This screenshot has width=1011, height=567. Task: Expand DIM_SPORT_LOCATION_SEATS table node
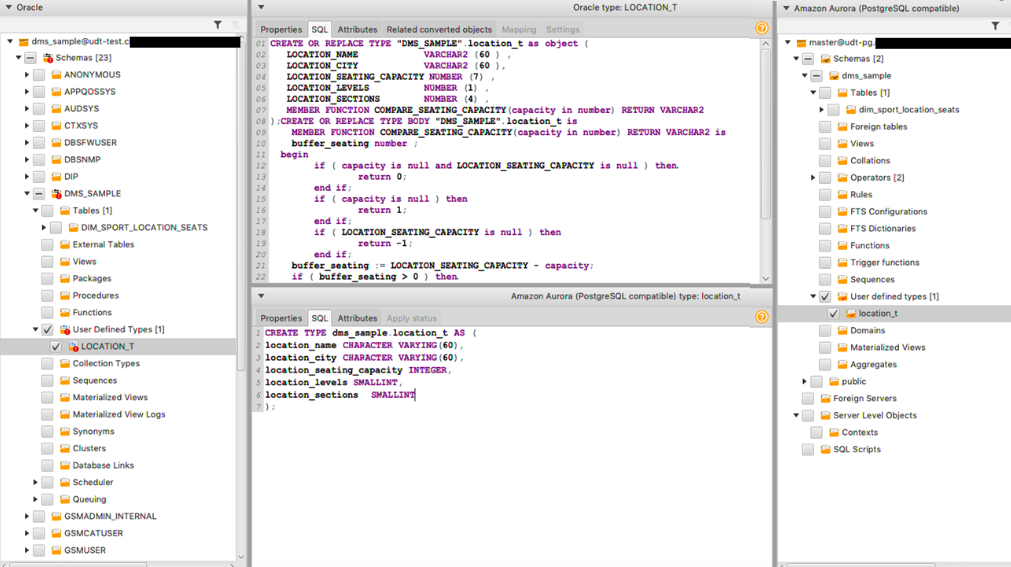[44, 228]
